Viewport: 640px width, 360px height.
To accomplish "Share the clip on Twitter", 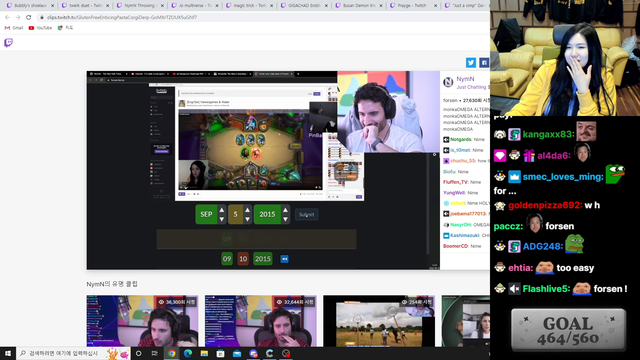I will click(x=471, y=62).
